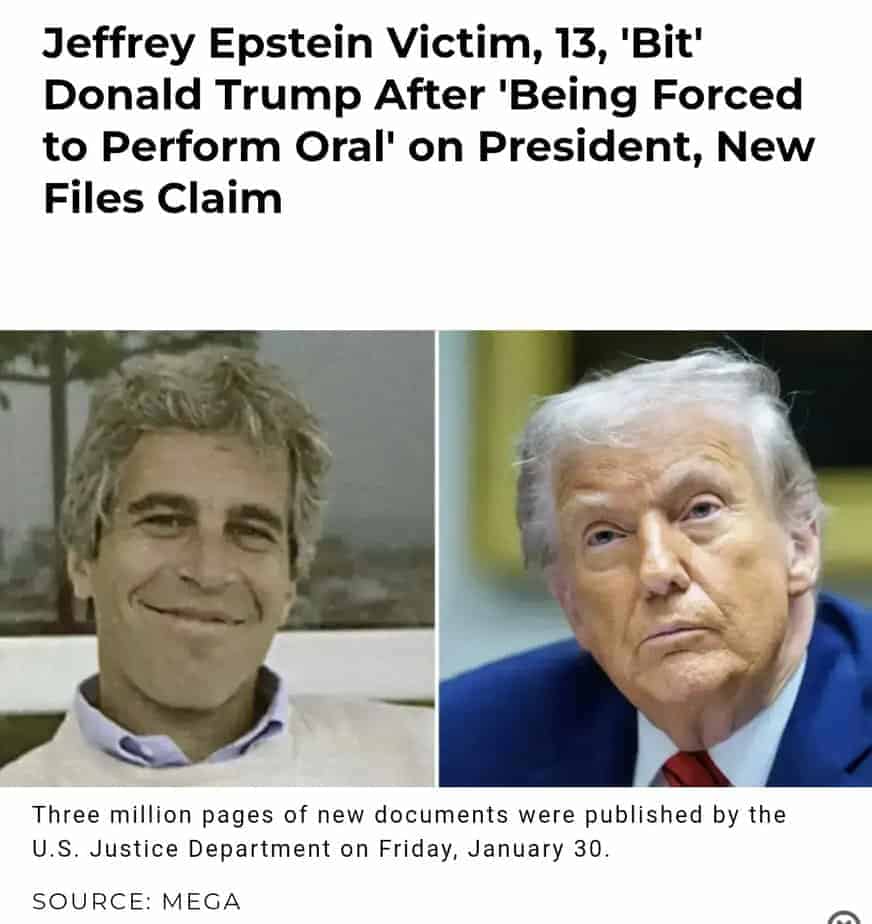Open the right photo of man in blue suit

coord(656,559)
